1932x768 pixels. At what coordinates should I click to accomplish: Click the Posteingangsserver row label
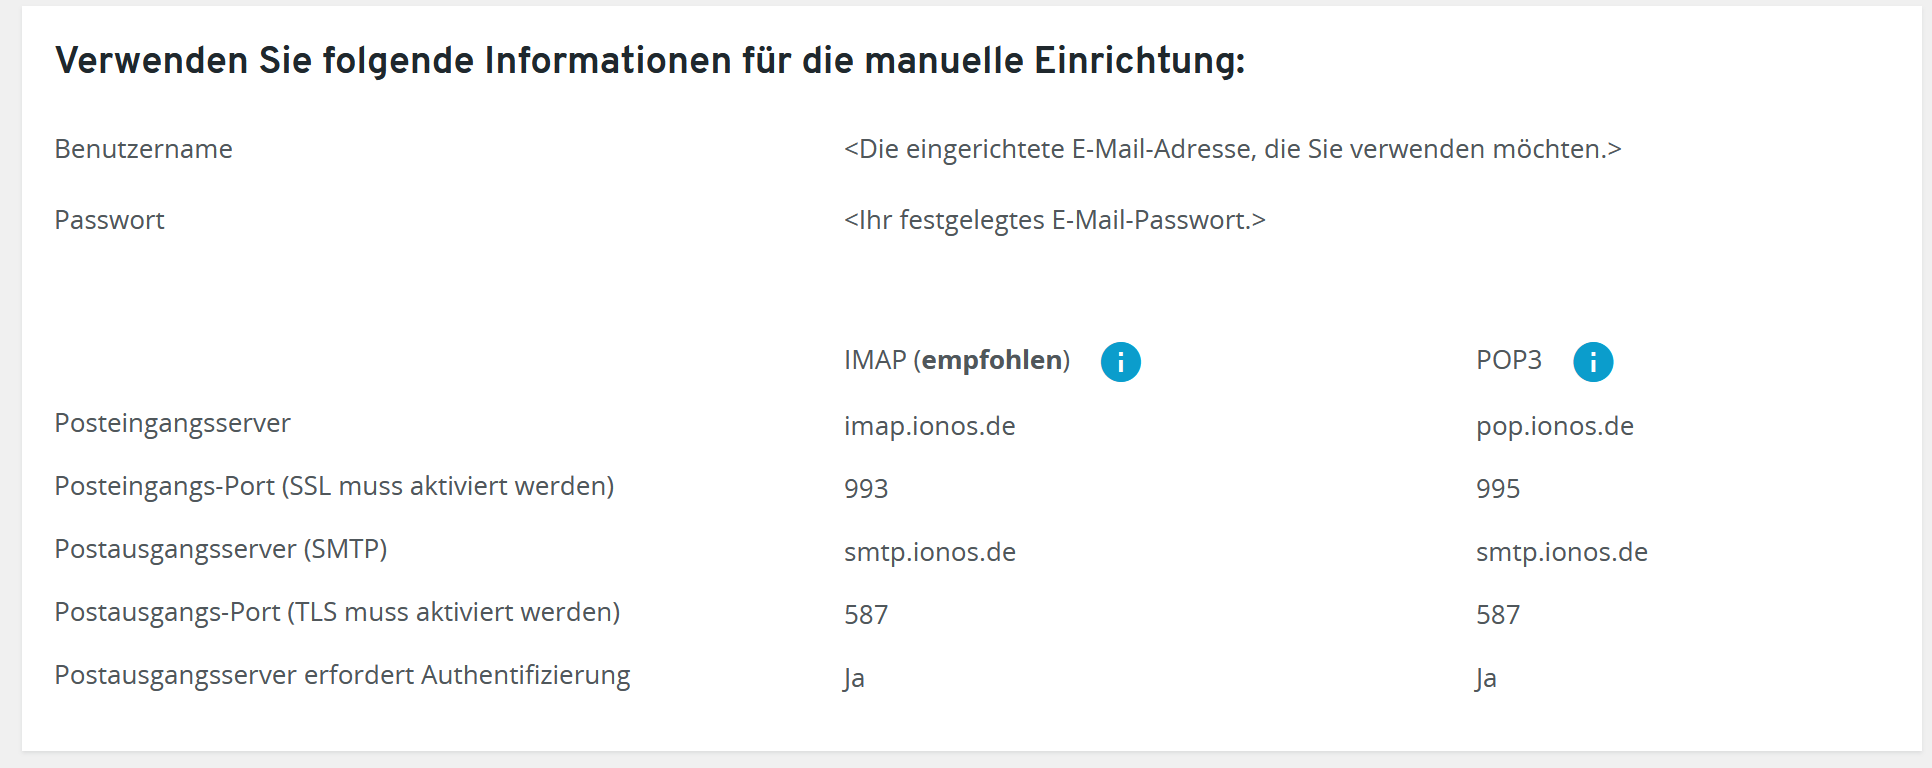click(x=172, y=424)
